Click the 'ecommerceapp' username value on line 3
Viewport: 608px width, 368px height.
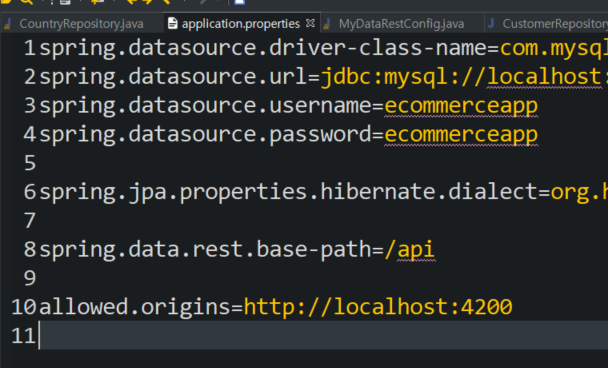click(461, 106)
